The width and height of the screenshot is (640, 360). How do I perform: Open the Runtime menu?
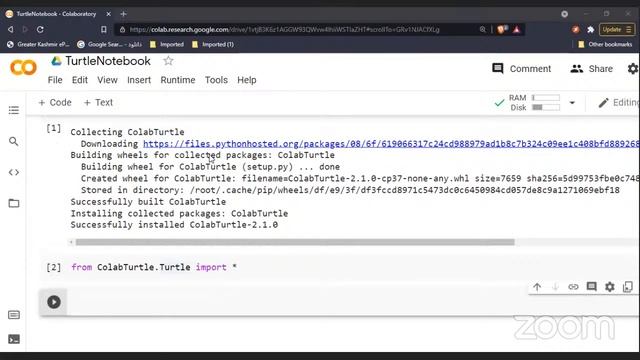coord(178,80)
